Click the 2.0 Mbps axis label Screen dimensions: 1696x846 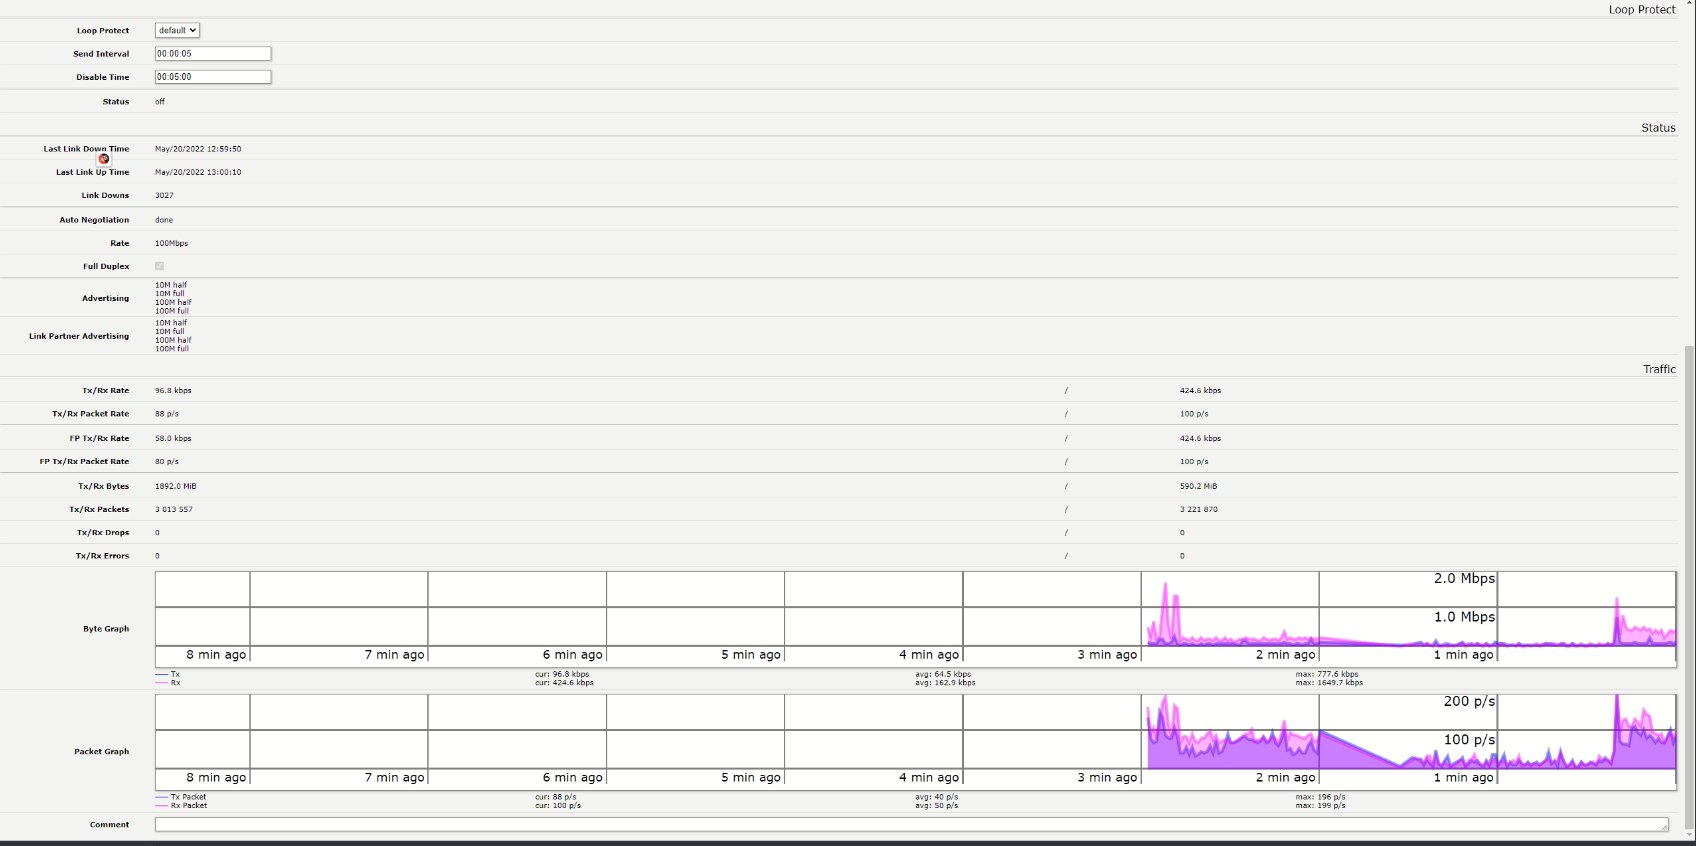[1464, 579]
